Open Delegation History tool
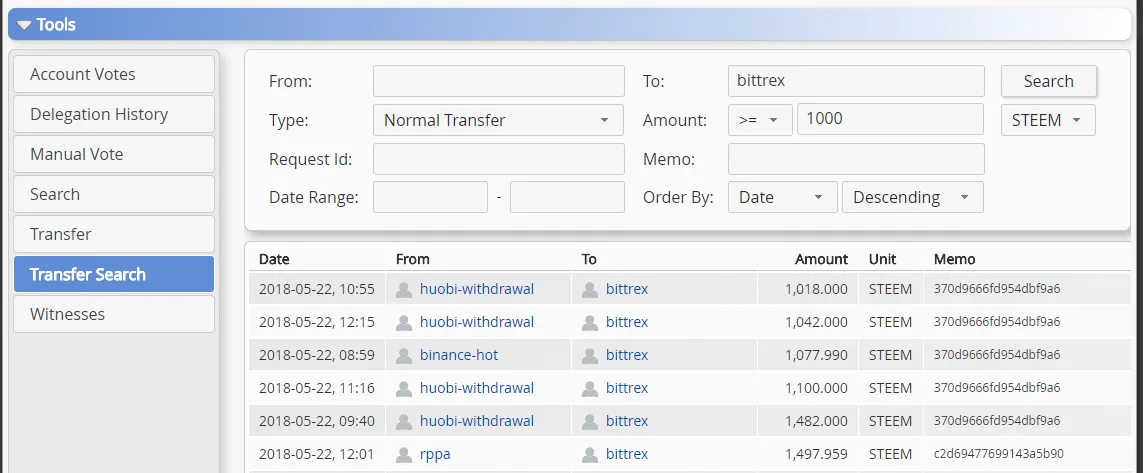The width and height of the screenshot is (1143, 473). (114, 114)
